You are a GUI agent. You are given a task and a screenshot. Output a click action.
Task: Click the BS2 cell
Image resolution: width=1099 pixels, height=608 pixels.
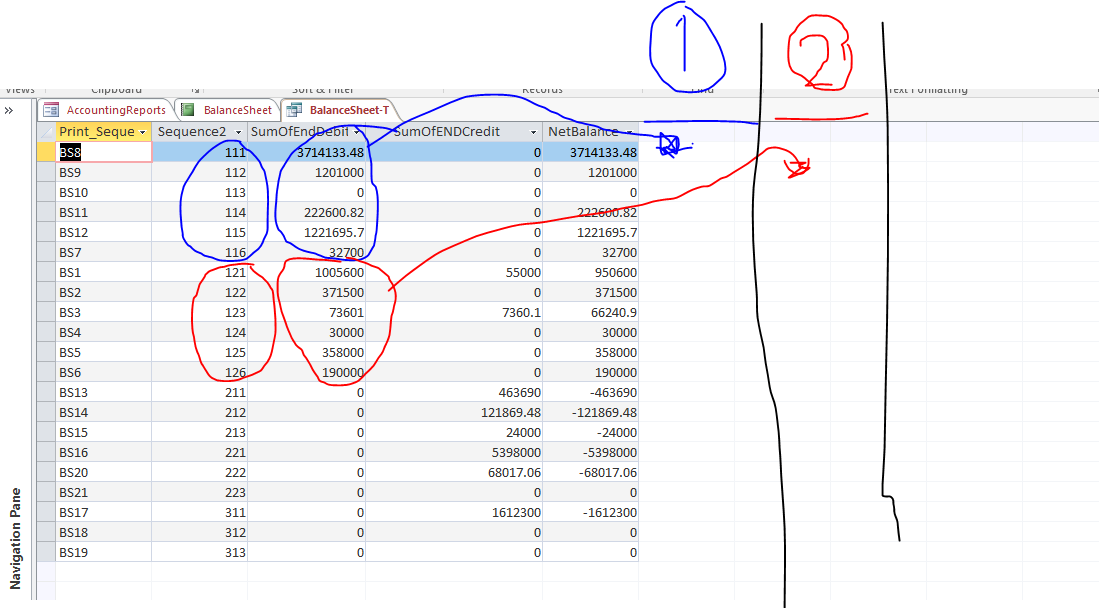click(x=104, y=292)
